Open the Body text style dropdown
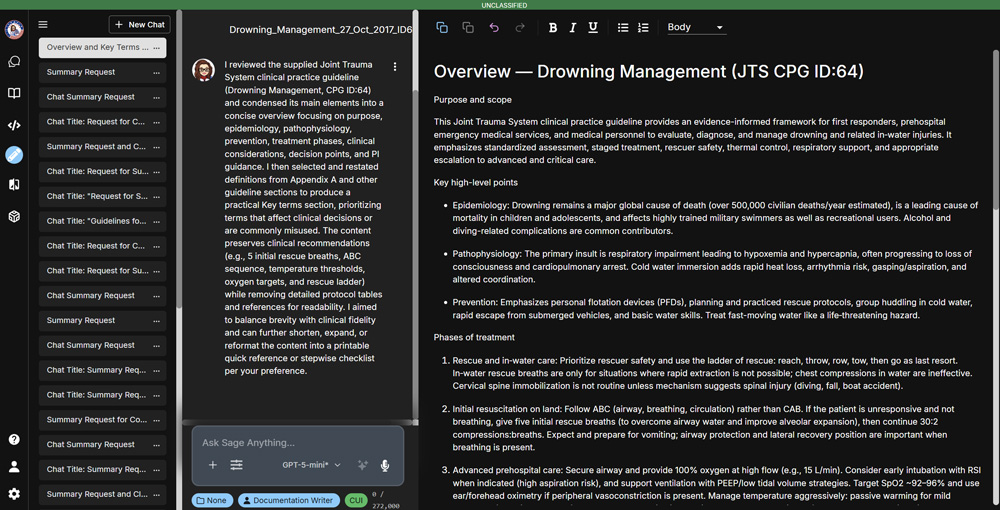The image size is (1000, 510). click(x=696, y=28)
